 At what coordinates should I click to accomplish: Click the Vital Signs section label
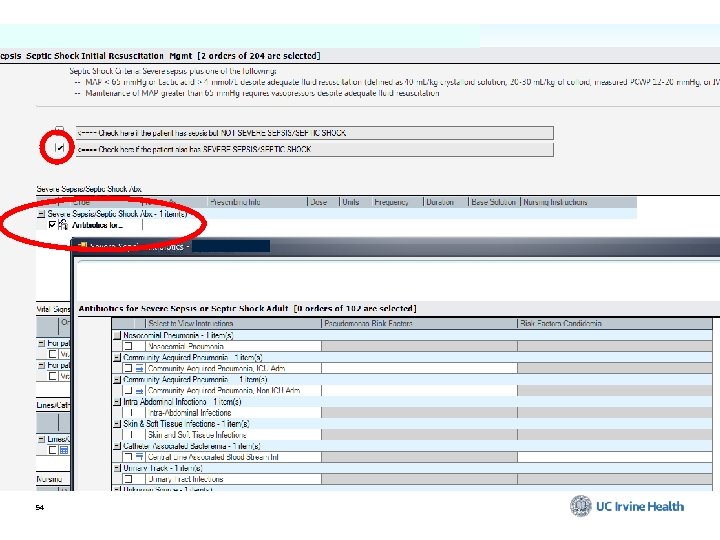tap(53, 309)
